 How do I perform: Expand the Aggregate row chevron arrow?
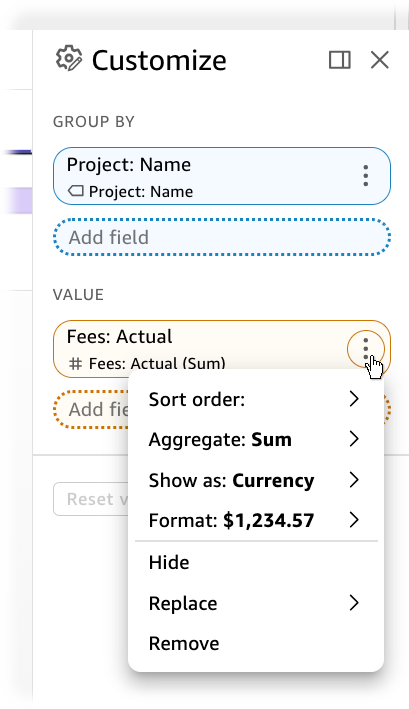(354, 439)
